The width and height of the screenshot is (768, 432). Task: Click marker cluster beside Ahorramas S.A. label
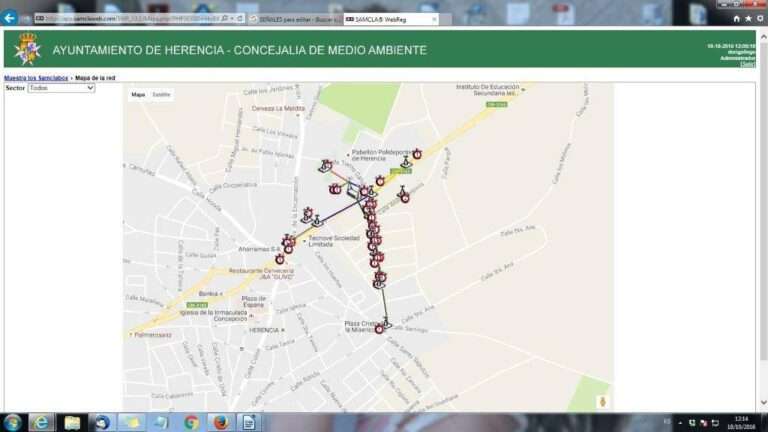288,243
